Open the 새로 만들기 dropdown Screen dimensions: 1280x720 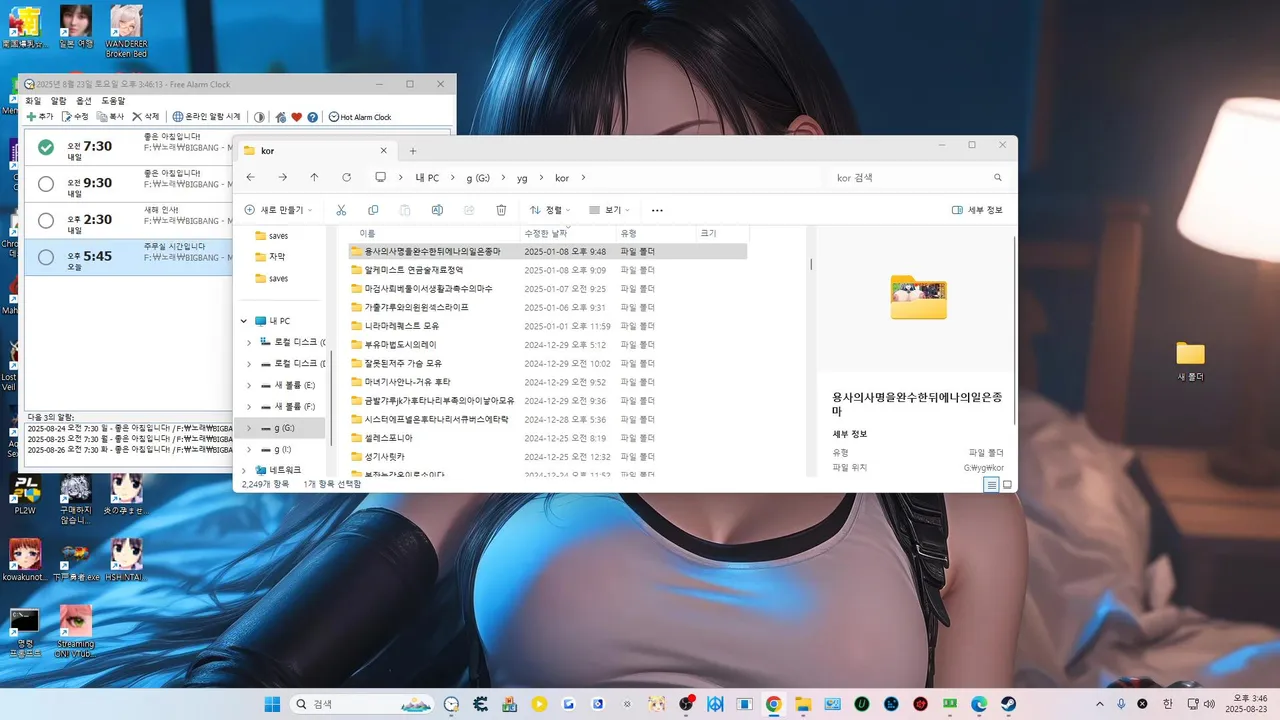tap(278, 210)
